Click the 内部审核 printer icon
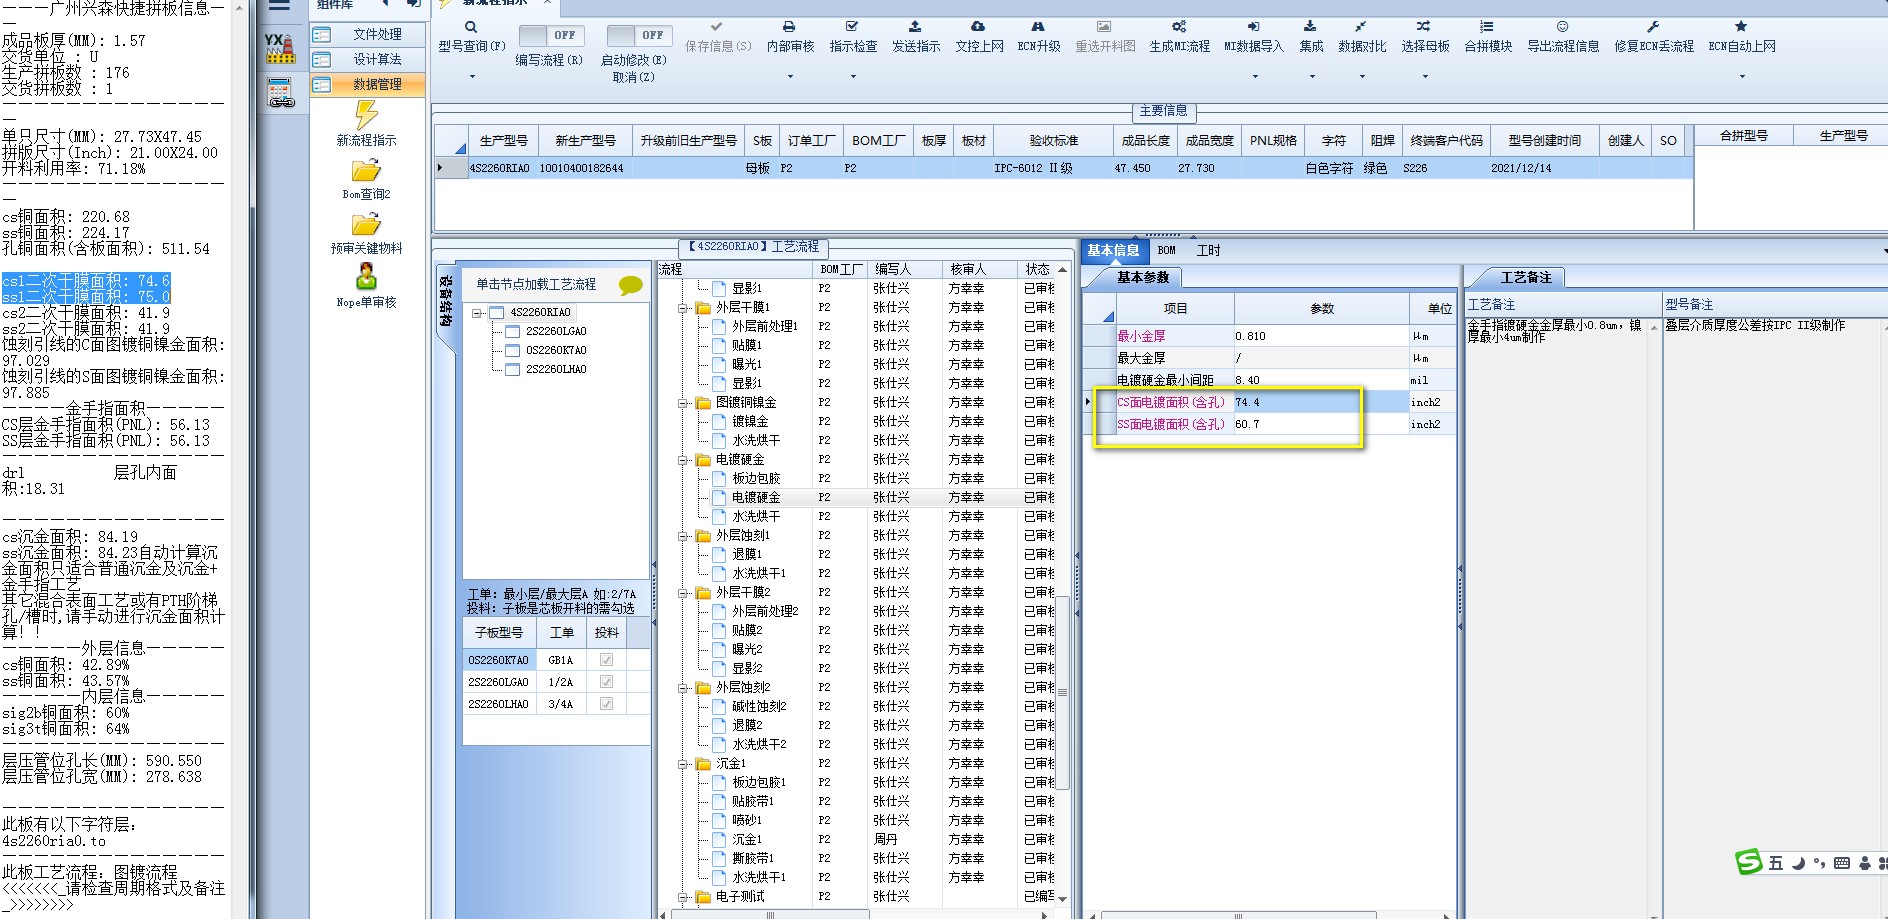The image size is (1888, 919). coord(789,27)
